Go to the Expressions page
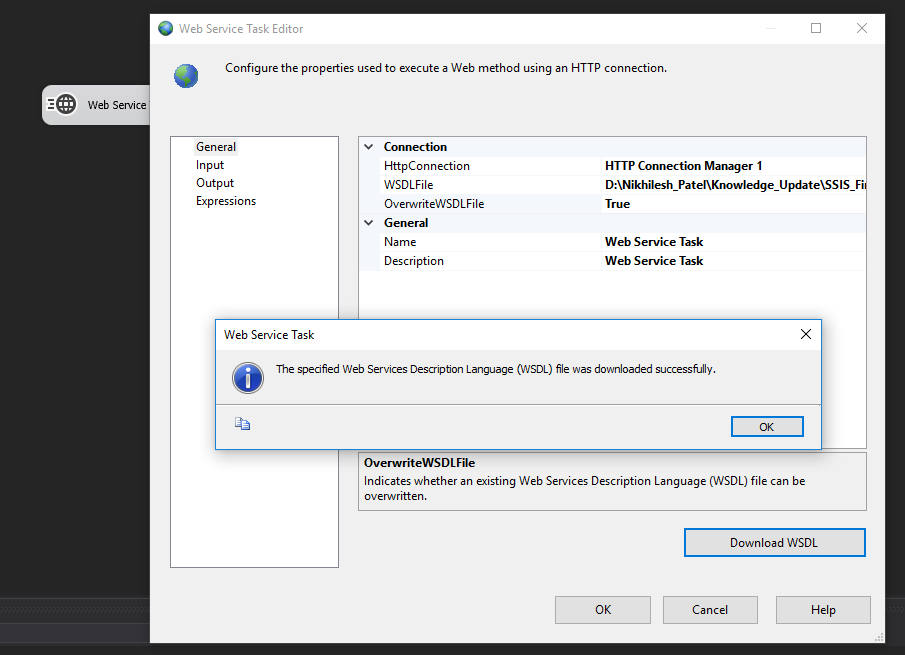The height and width of the screenshot is (655, 905). [226, 201]
